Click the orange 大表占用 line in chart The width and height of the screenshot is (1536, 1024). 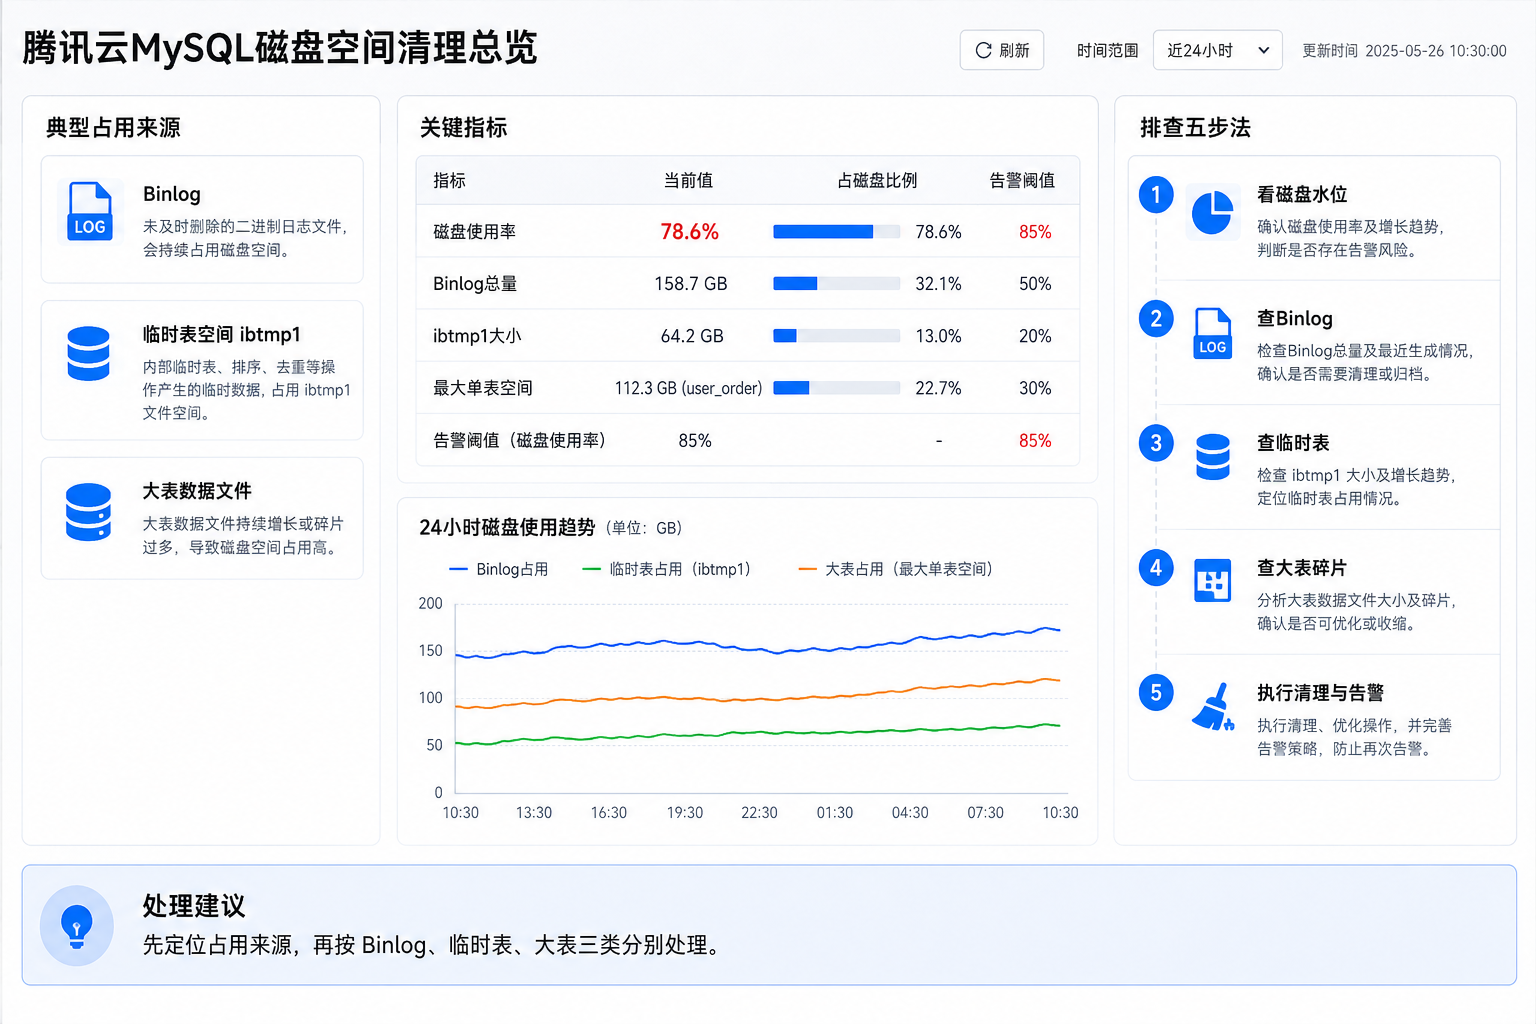tap(758, 698)
